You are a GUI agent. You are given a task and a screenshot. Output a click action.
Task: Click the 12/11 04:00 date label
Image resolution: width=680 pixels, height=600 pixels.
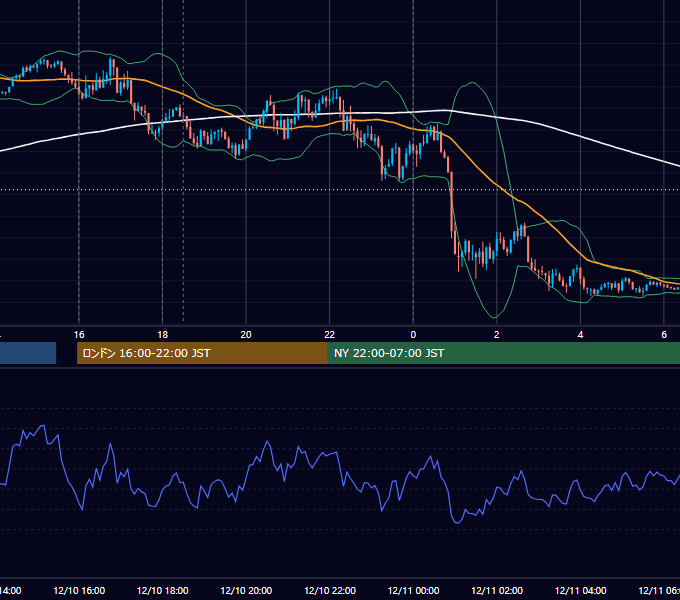580,591
